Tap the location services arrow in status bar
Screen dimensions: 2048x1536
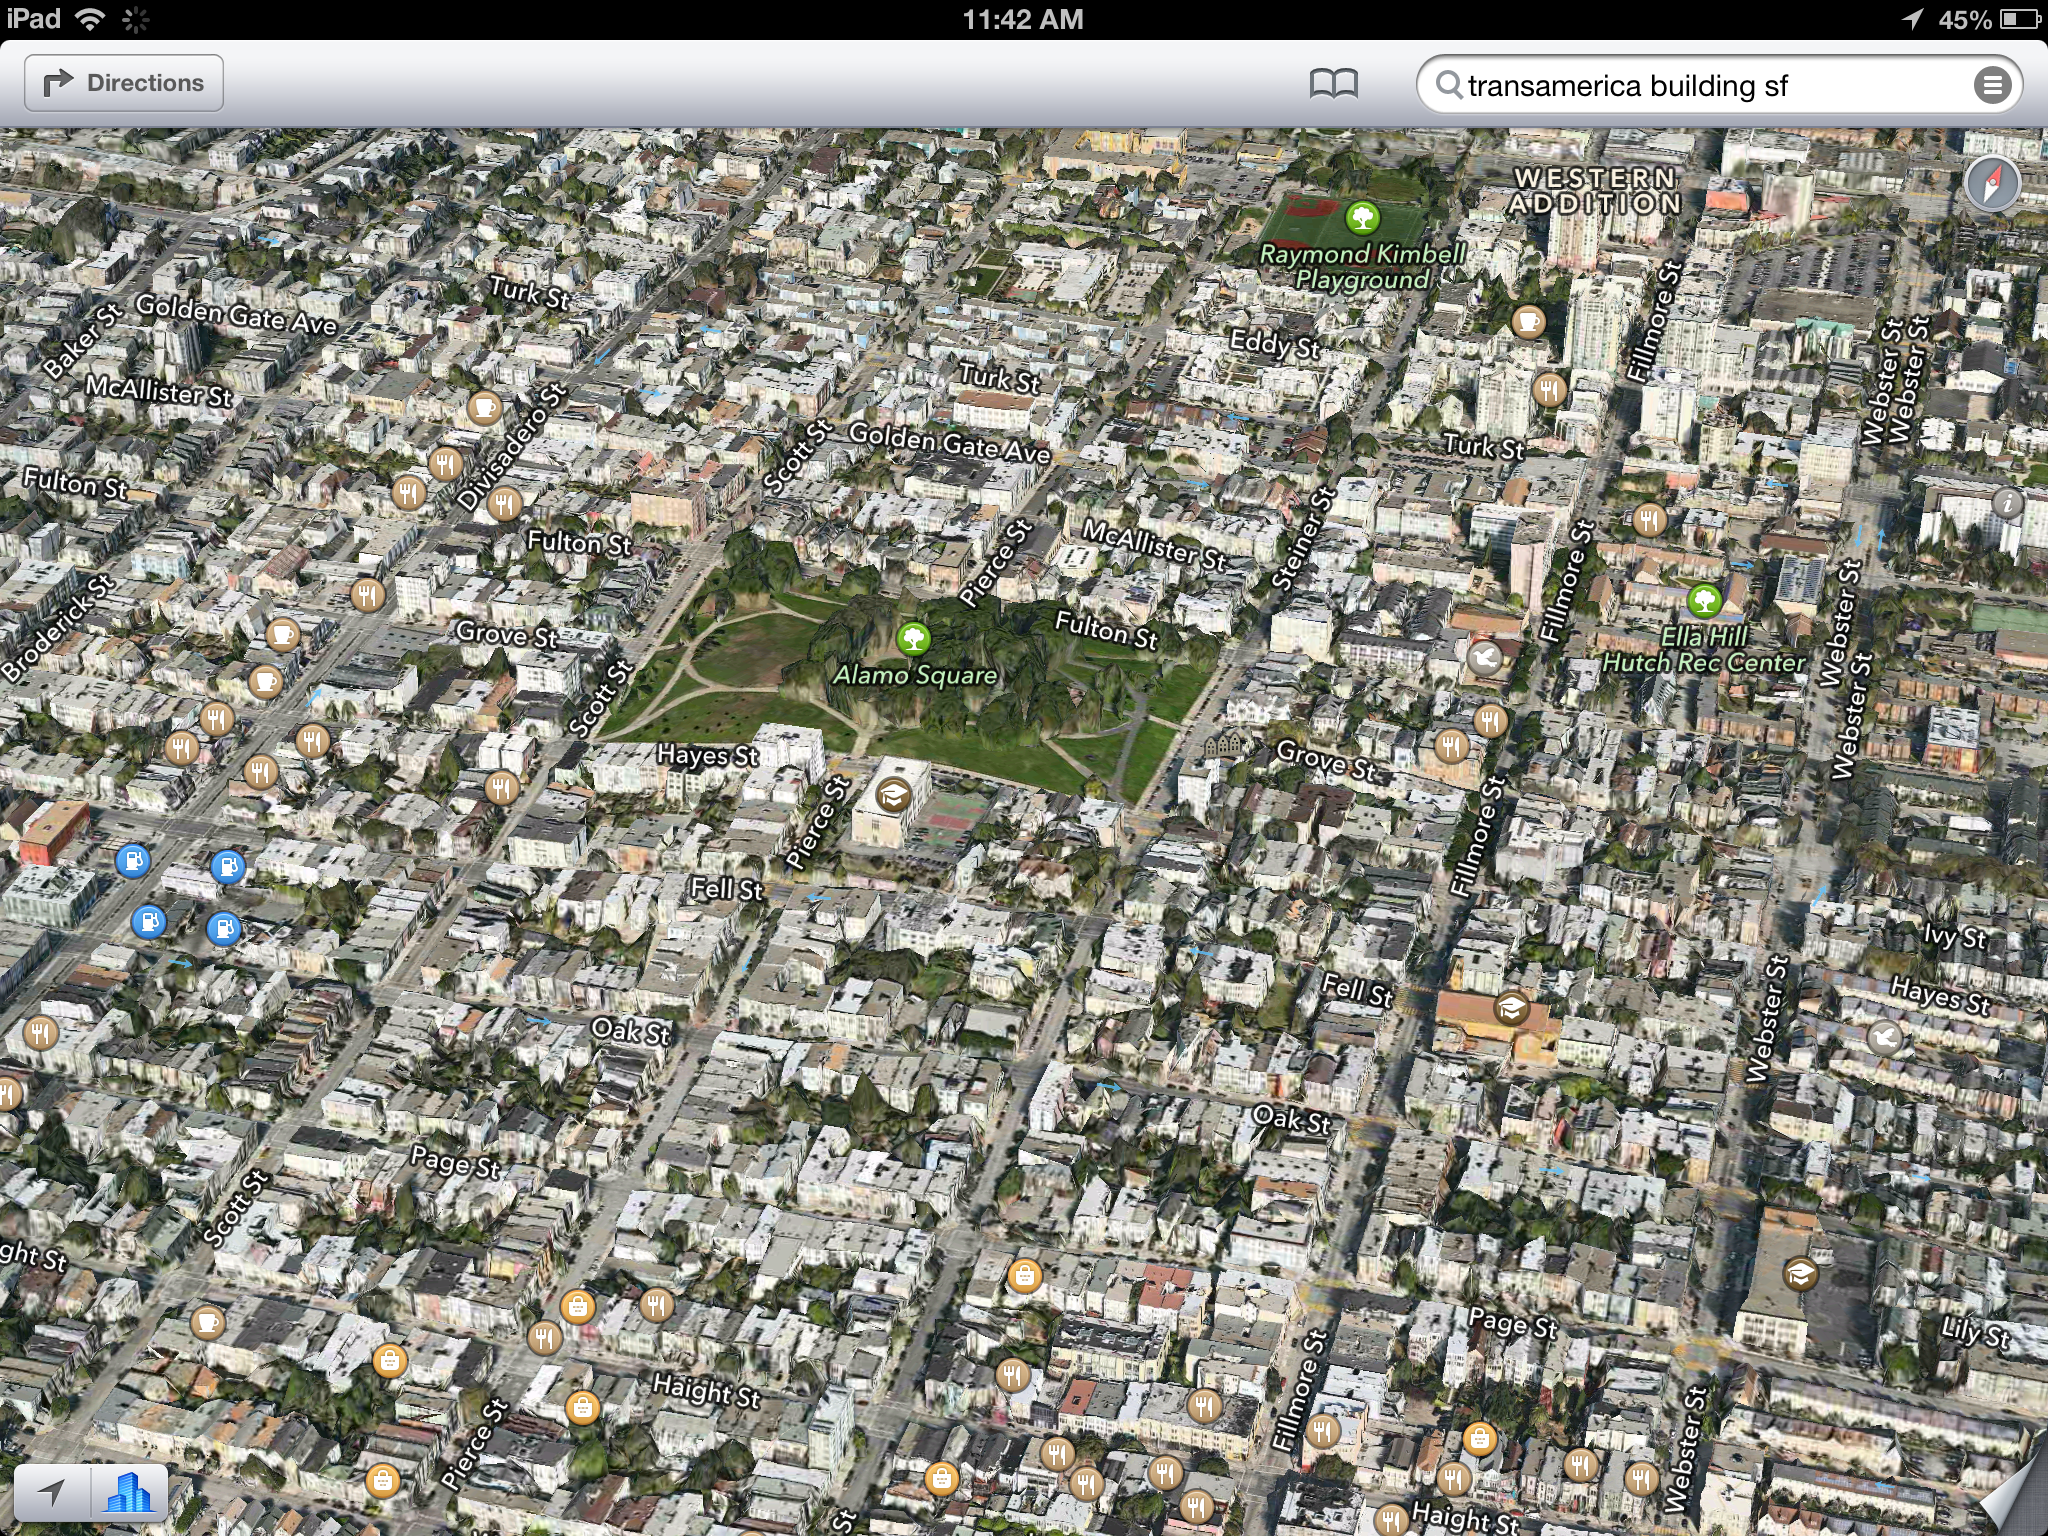(1911, 19)
